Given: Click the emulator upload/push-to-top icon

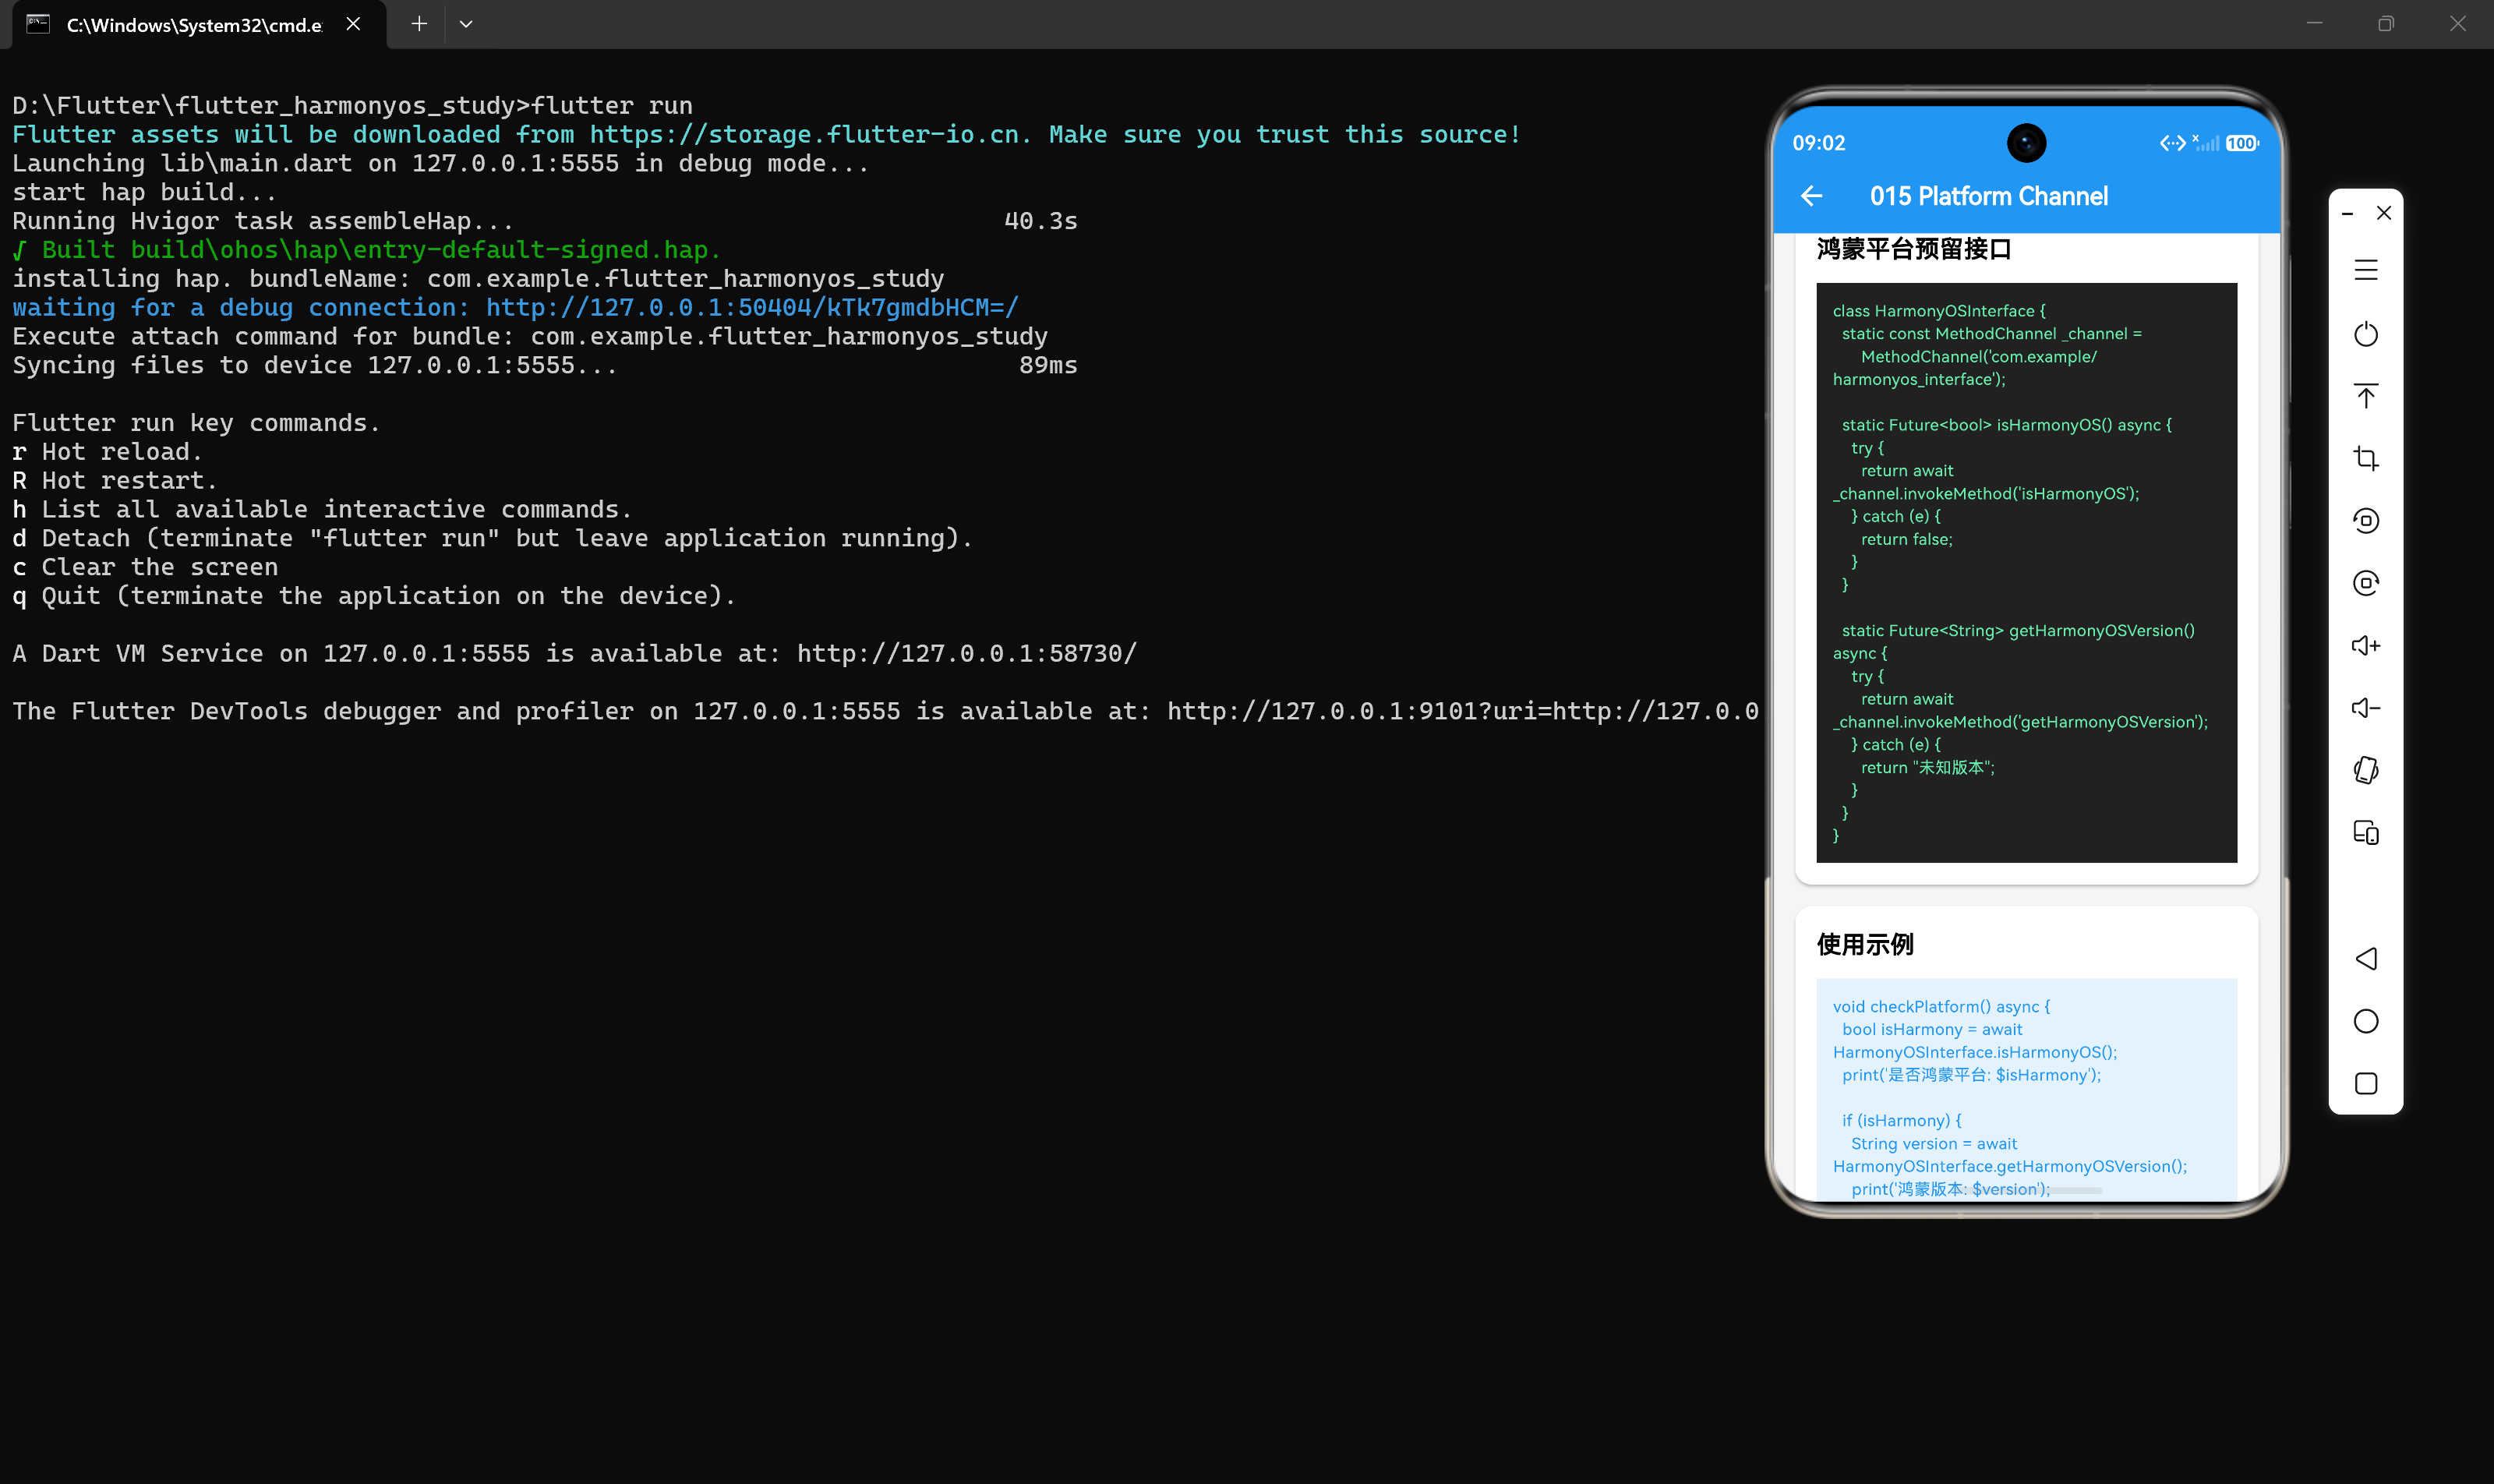Looking at the screenshot, I should [2365, 396].
